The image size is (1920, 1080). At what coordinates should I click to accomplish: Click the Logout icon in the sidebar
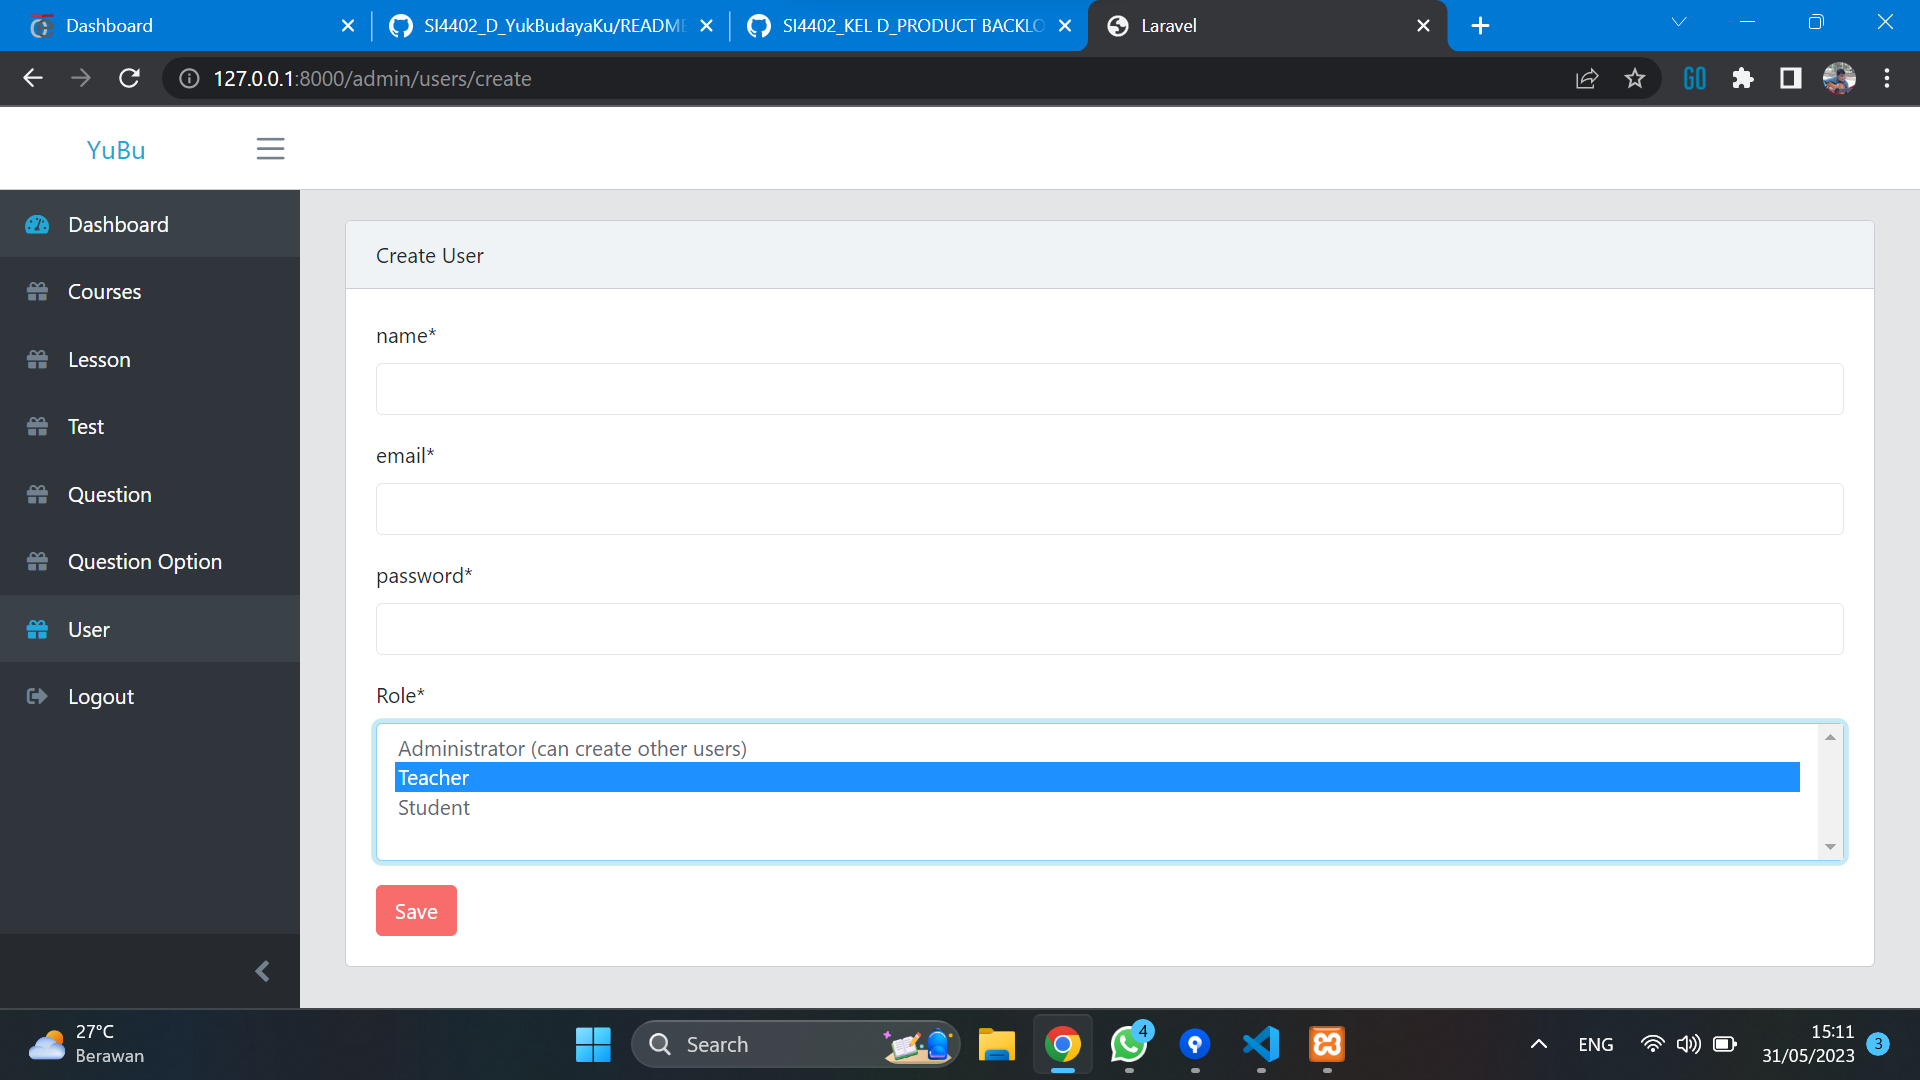37,696
